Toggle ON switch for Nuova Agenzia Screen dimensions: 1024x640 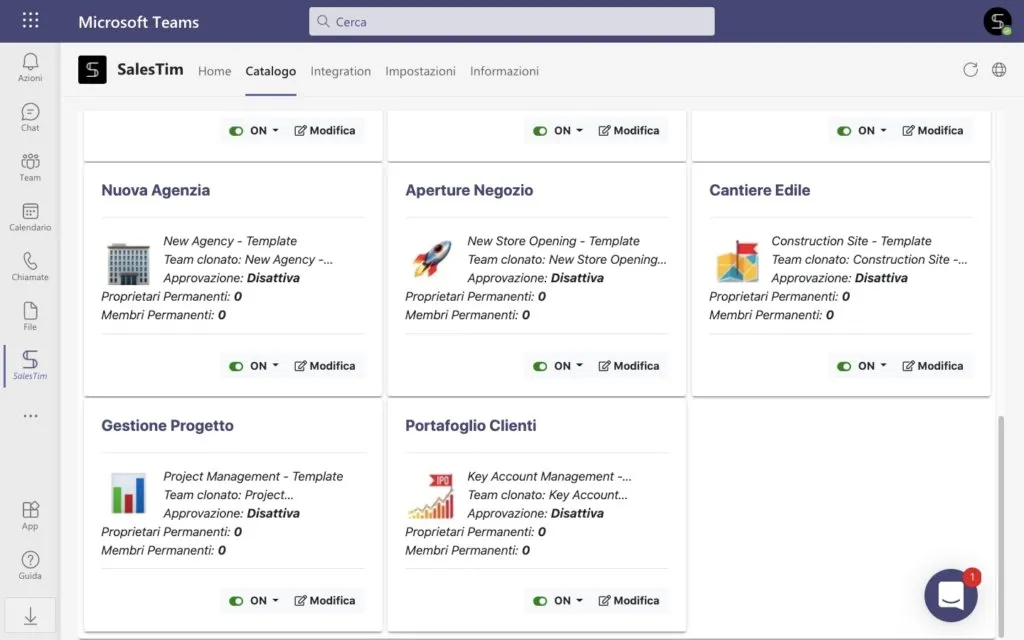(x=236, y=366)
